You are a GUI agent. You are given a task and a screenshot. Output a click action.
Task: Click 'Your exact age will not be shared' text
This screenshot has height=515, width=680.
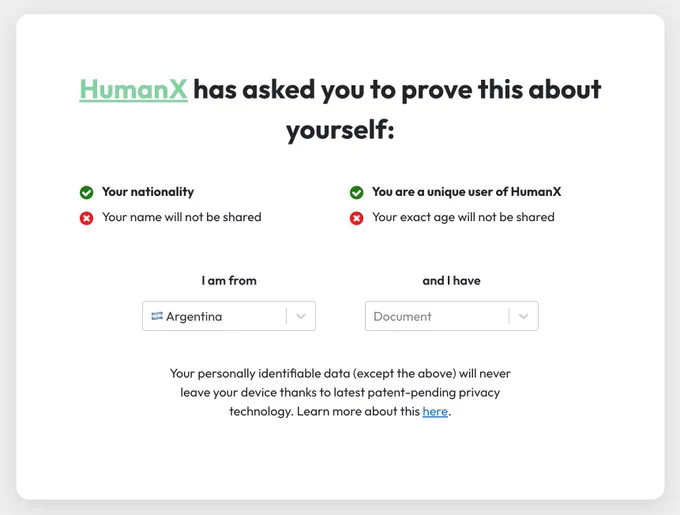coord(463,217)
